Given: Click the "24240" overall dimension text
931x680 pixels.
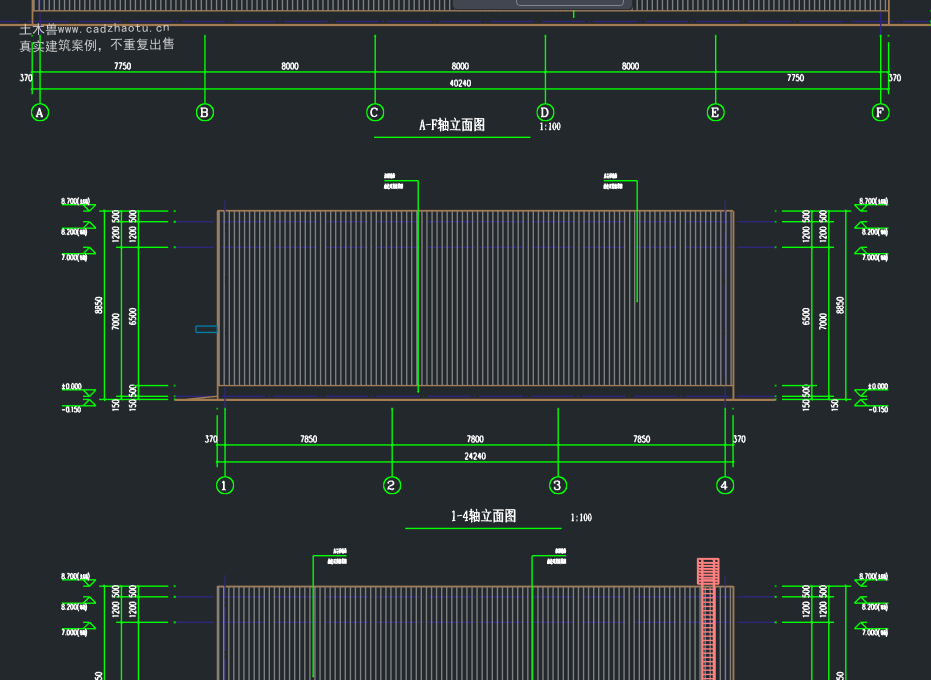Looking at the screenshot, I should [475, 456].
